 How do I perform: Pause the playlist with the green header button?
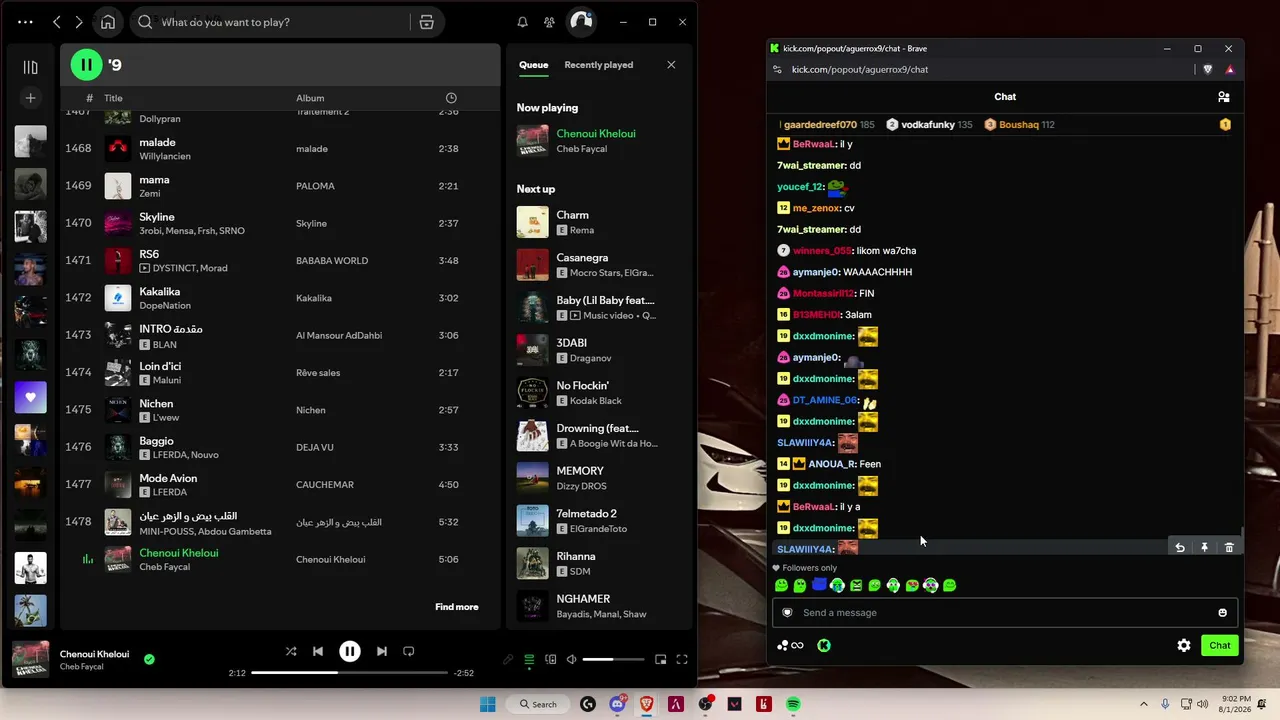click(x=86, y=65)
